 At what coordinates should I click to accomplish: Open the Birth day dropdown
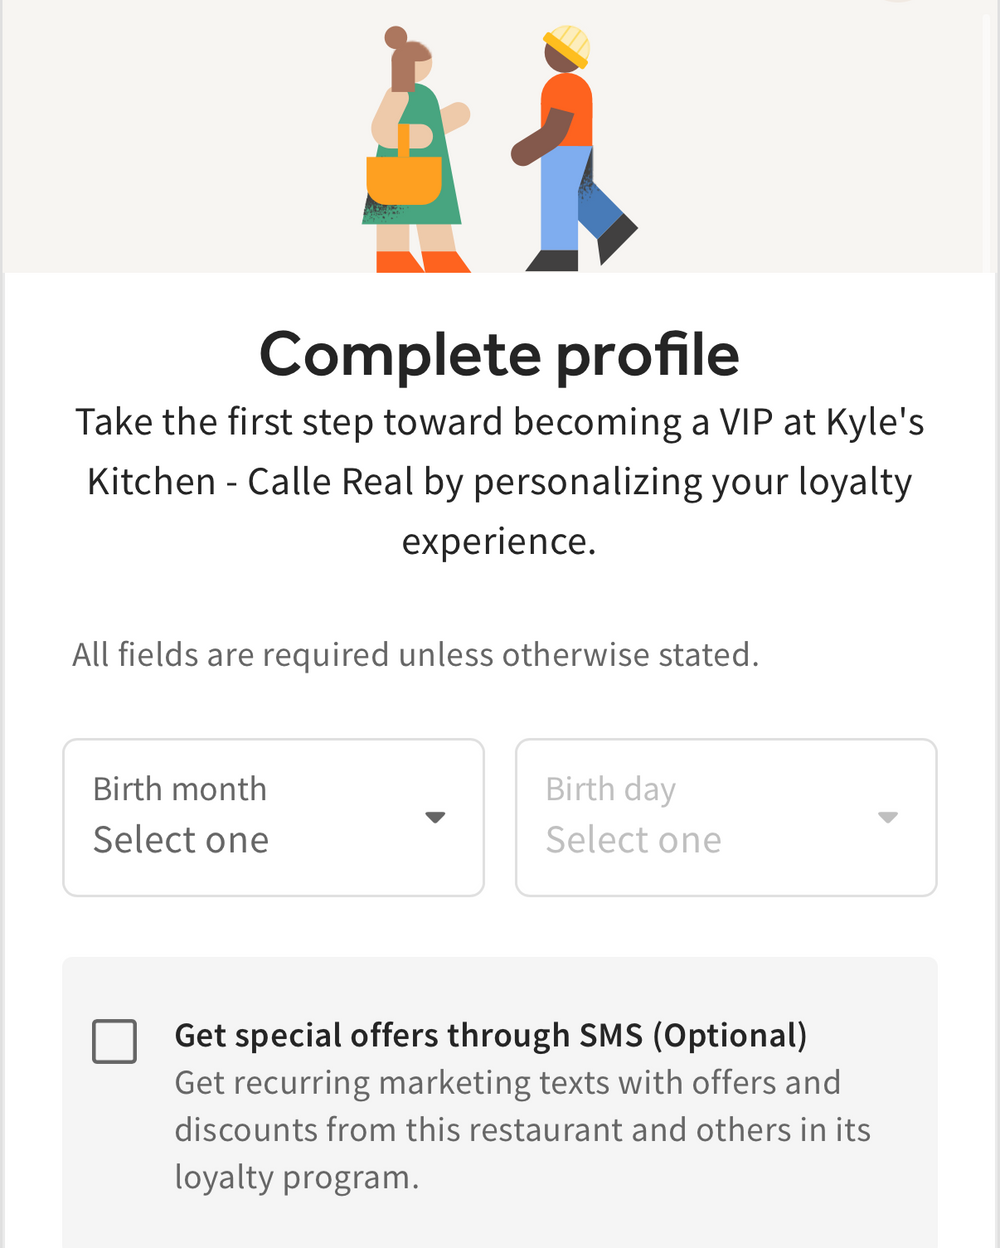pyautogui.click(x=725, y=817)
